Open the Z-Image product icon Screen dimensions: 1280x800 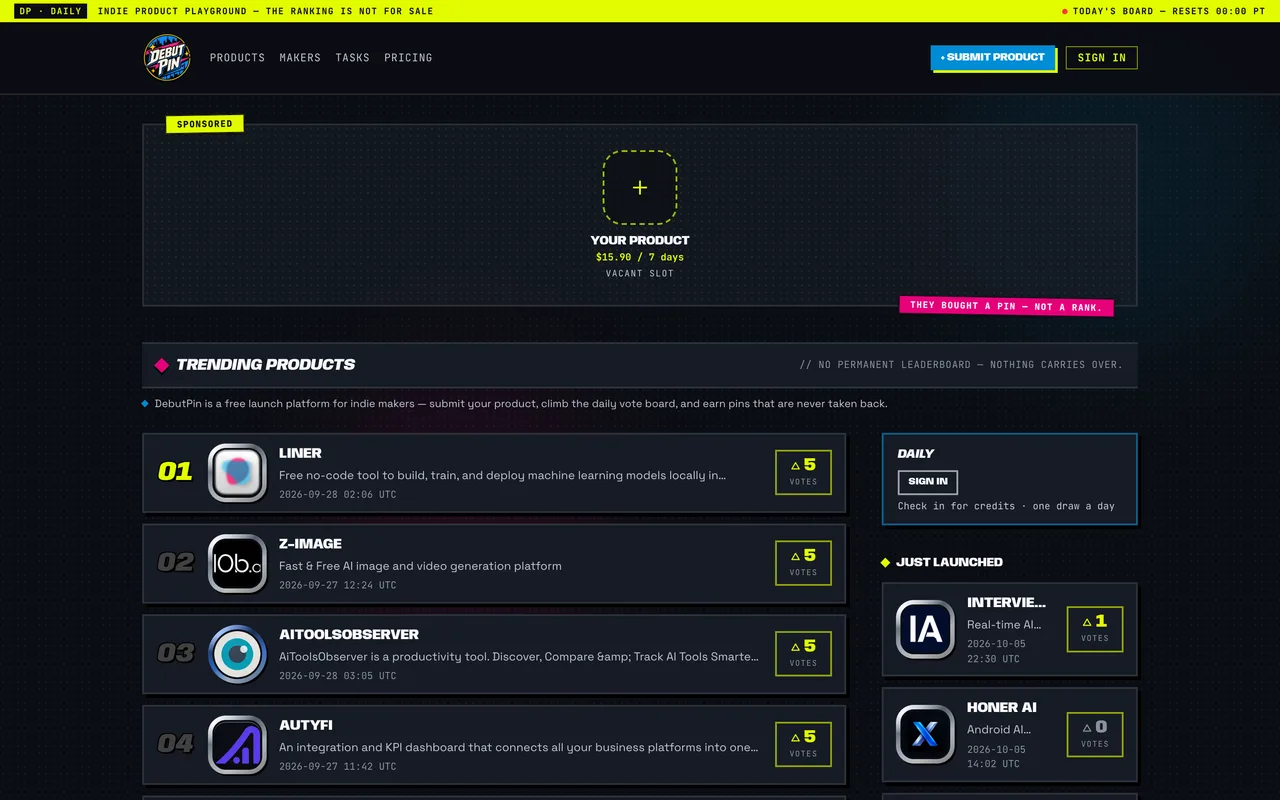point(237,563)
